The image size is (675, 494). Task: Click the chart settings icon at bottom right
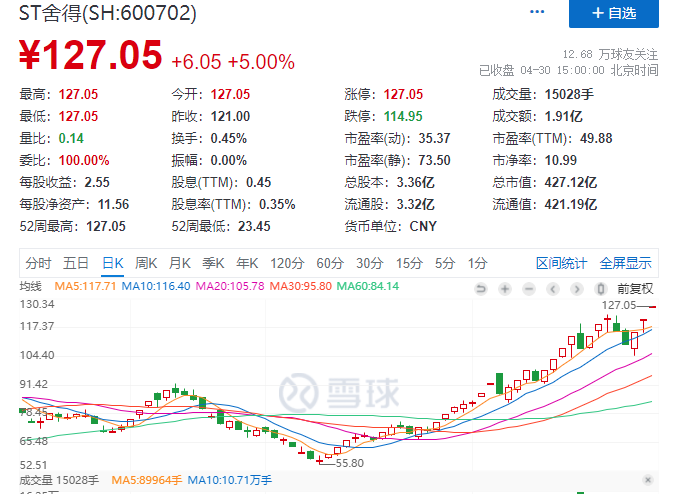(649, 479)
